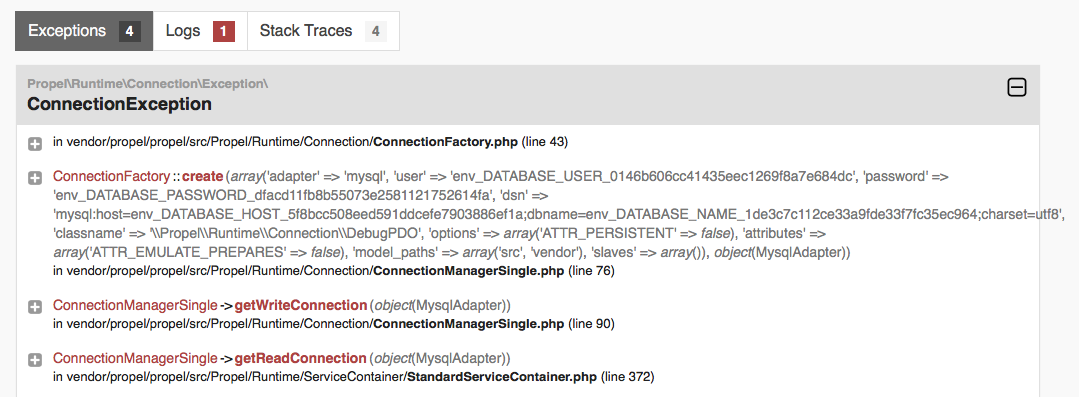Expand the ConnectionFactory.php line 43 trace
Viewport: 1079px width, 397px height.
[x=34, y=144]
